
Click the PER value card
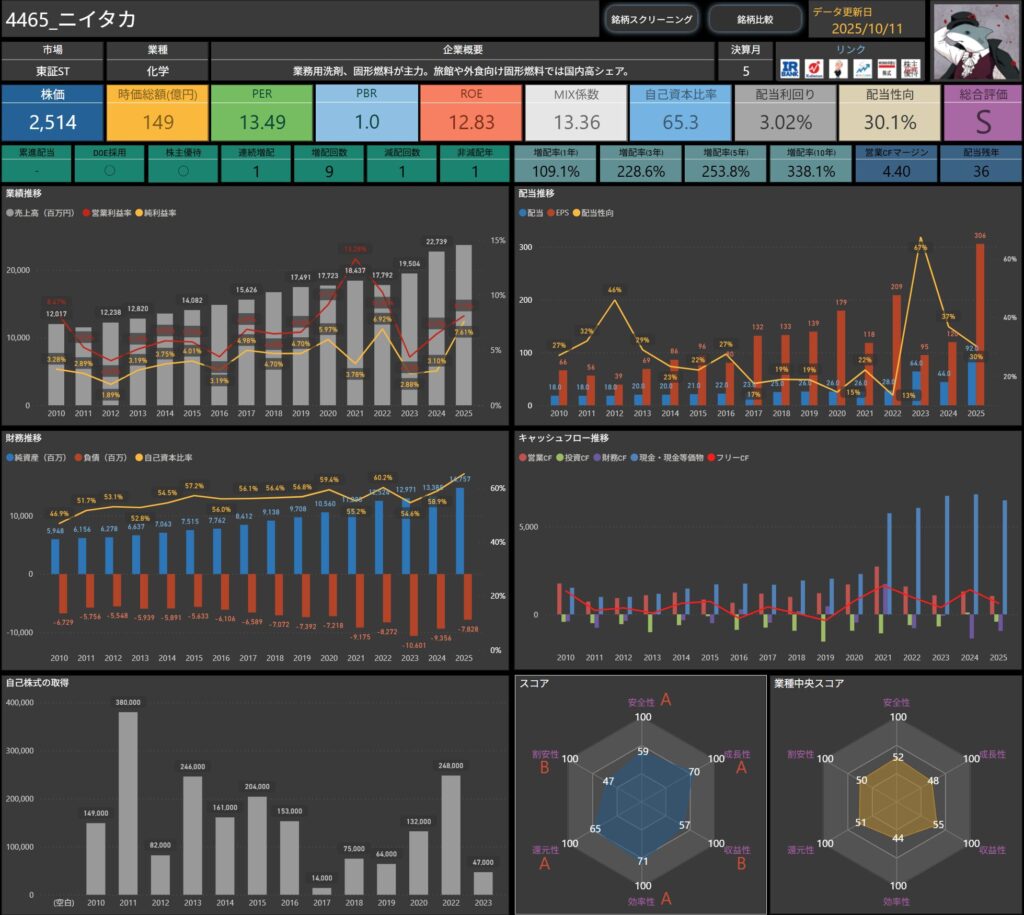262,113
